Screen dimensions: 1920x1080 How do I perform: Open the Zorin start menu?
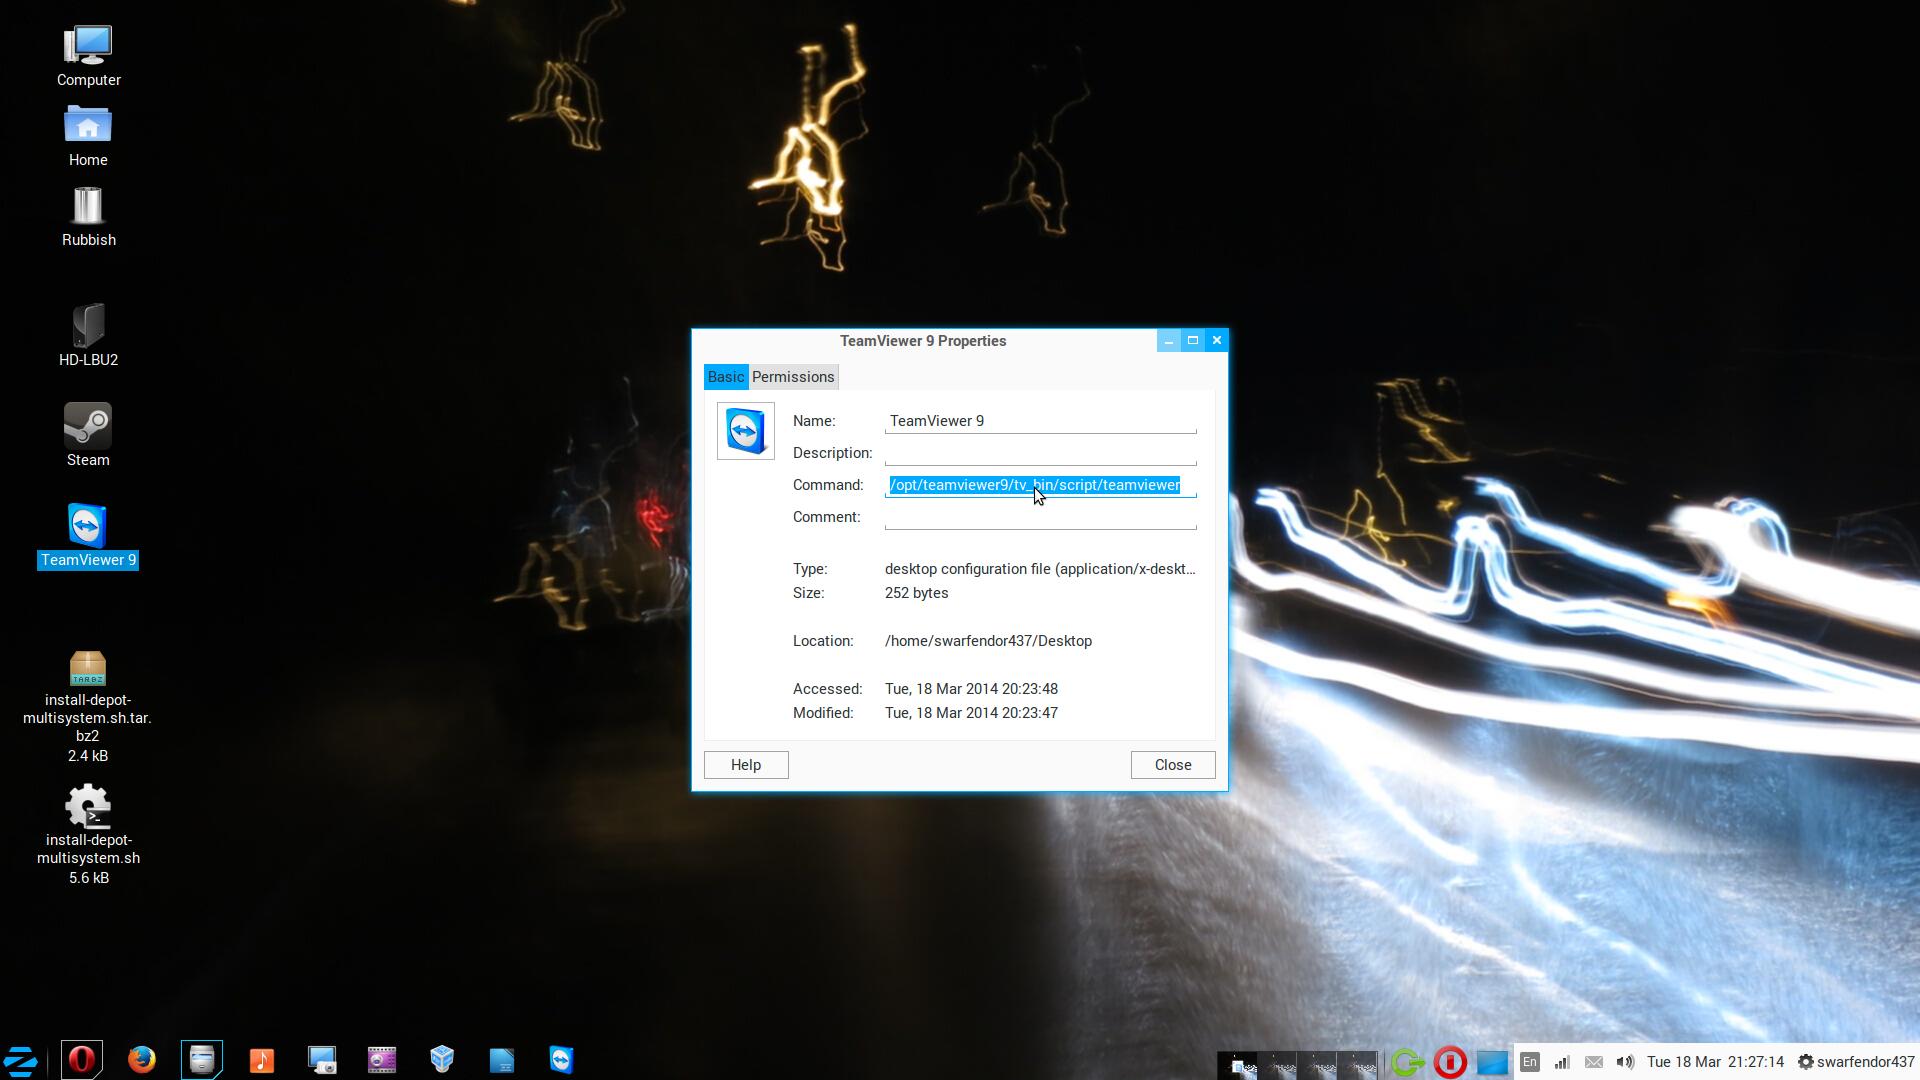tap(21, 1060)
